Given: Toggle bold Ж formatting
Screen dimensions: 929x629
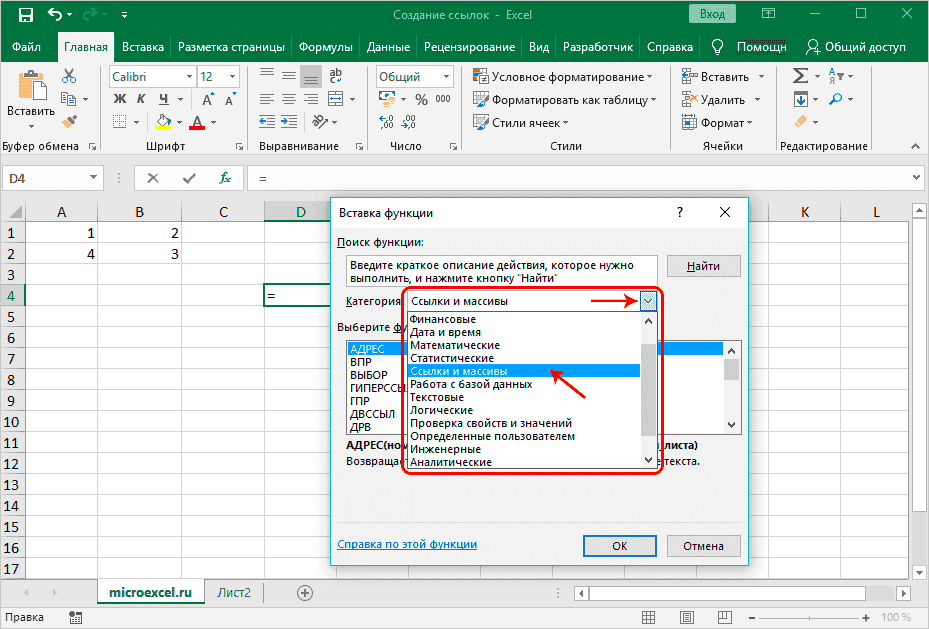Looking at the screenshot, I should pyautogui.click(x=119, y=99).
